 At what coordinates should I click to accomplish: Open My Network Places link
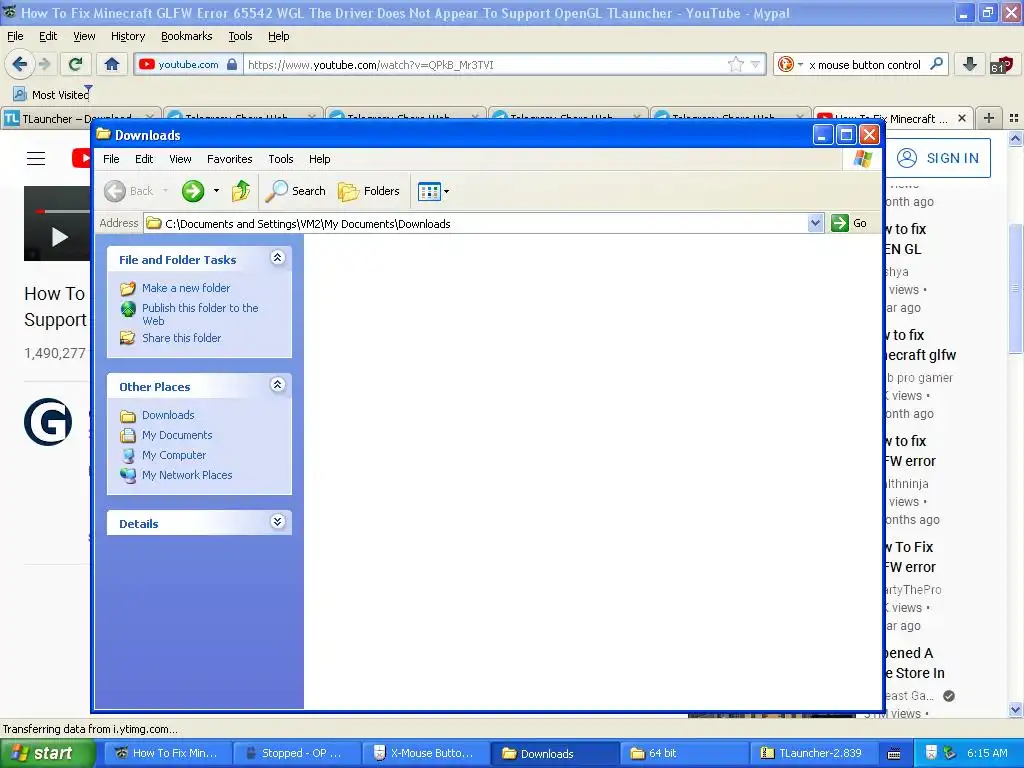(187, 475)
